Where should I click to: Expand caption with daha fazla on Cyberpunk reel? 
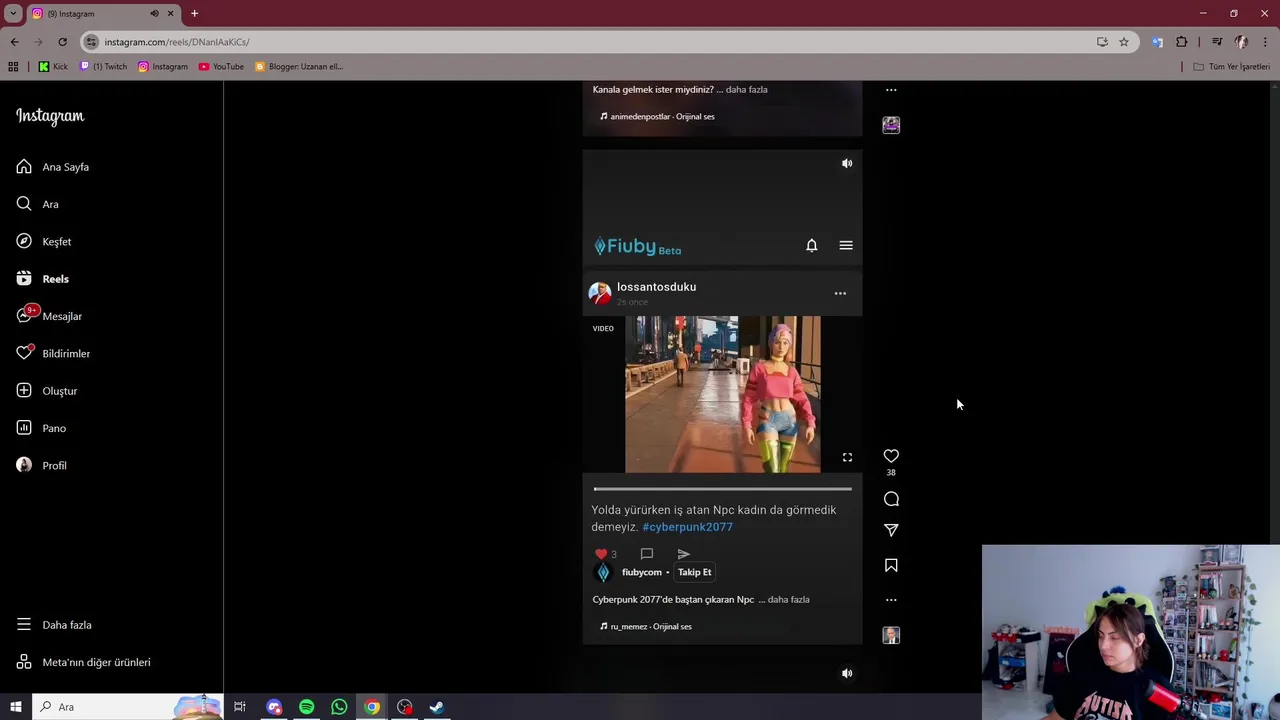click(788, 600)
